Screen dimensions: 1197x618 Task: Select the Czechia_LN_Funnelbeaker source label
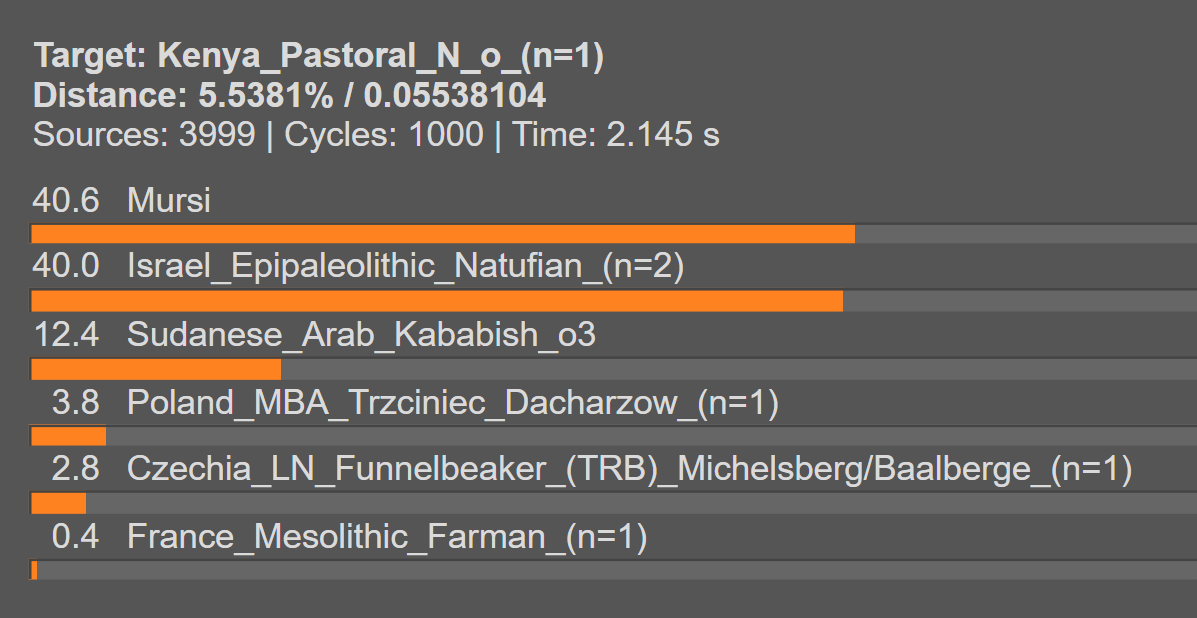pos(629,469)
